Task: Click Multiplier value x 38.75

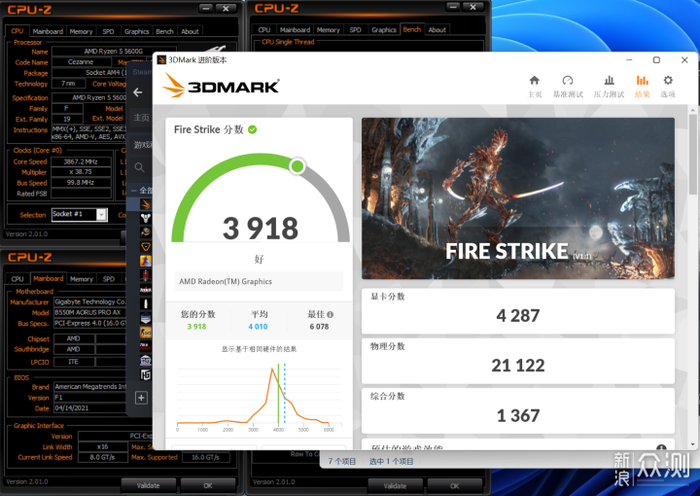Action: coord(81,172)
